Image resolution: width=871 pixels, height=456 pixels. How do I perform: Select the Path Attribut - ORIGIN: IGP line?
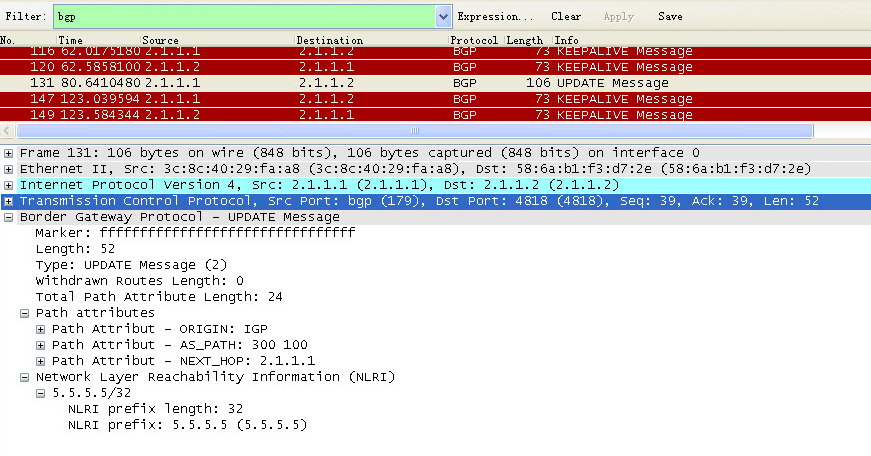click(x=159, y=329)
